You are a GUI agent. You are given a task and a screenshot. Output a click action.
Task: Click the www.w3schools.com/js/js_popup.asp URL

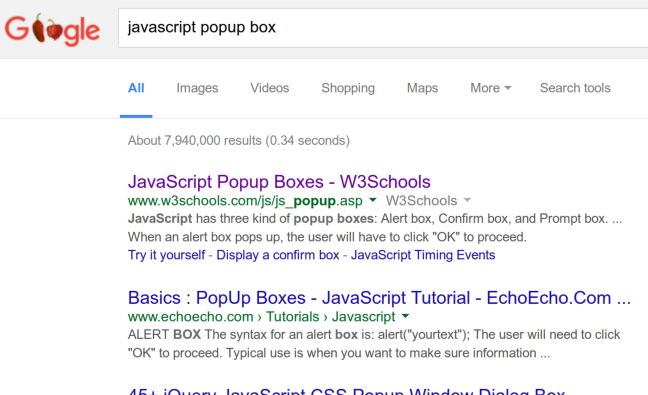pos(245,201)
